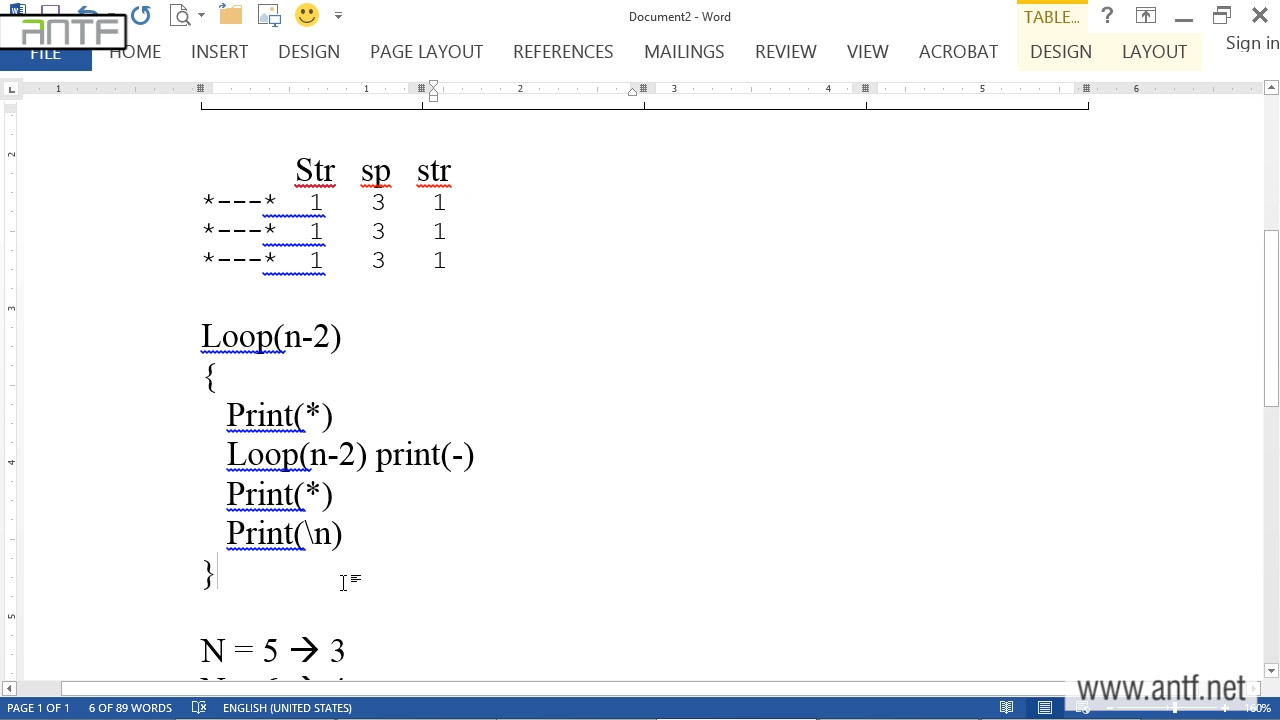The height and width of the screenshot is (720, 1280).
Task: Open Word Help question mark icon
Action: coord(1107,16)
